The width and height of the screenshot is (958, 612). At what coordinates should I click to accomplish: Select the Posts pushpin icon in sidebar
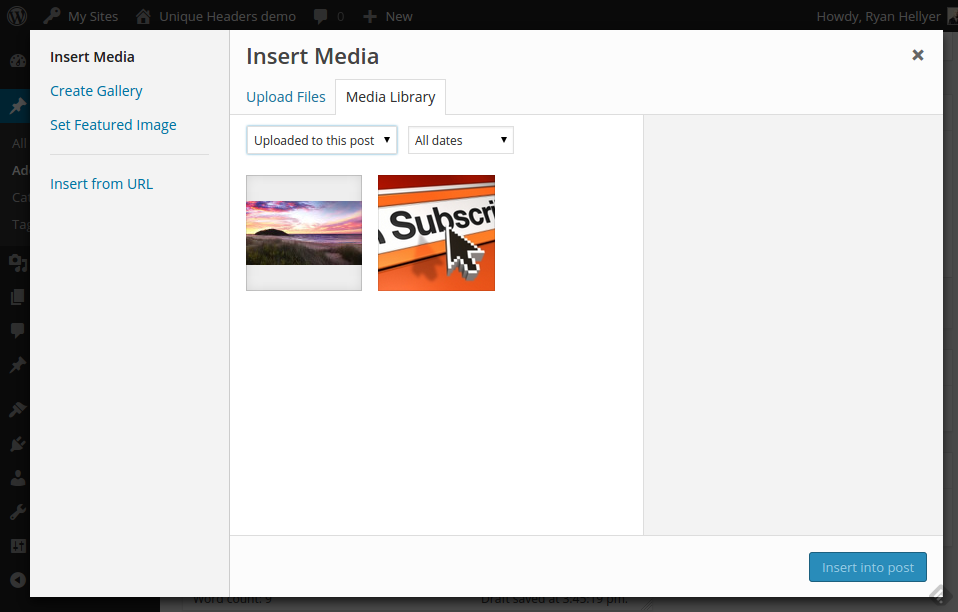coord(17,107)
